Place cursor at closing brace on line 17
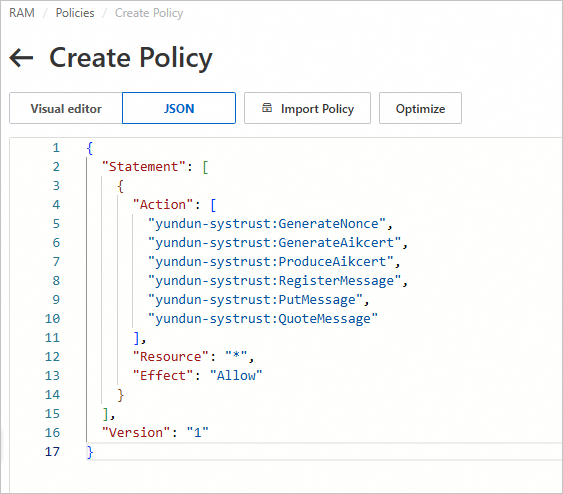 (90, 452)
